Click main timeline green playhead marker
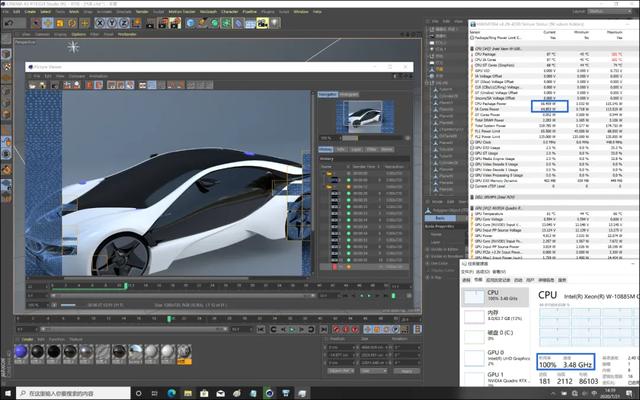 [x=169, y=319]
